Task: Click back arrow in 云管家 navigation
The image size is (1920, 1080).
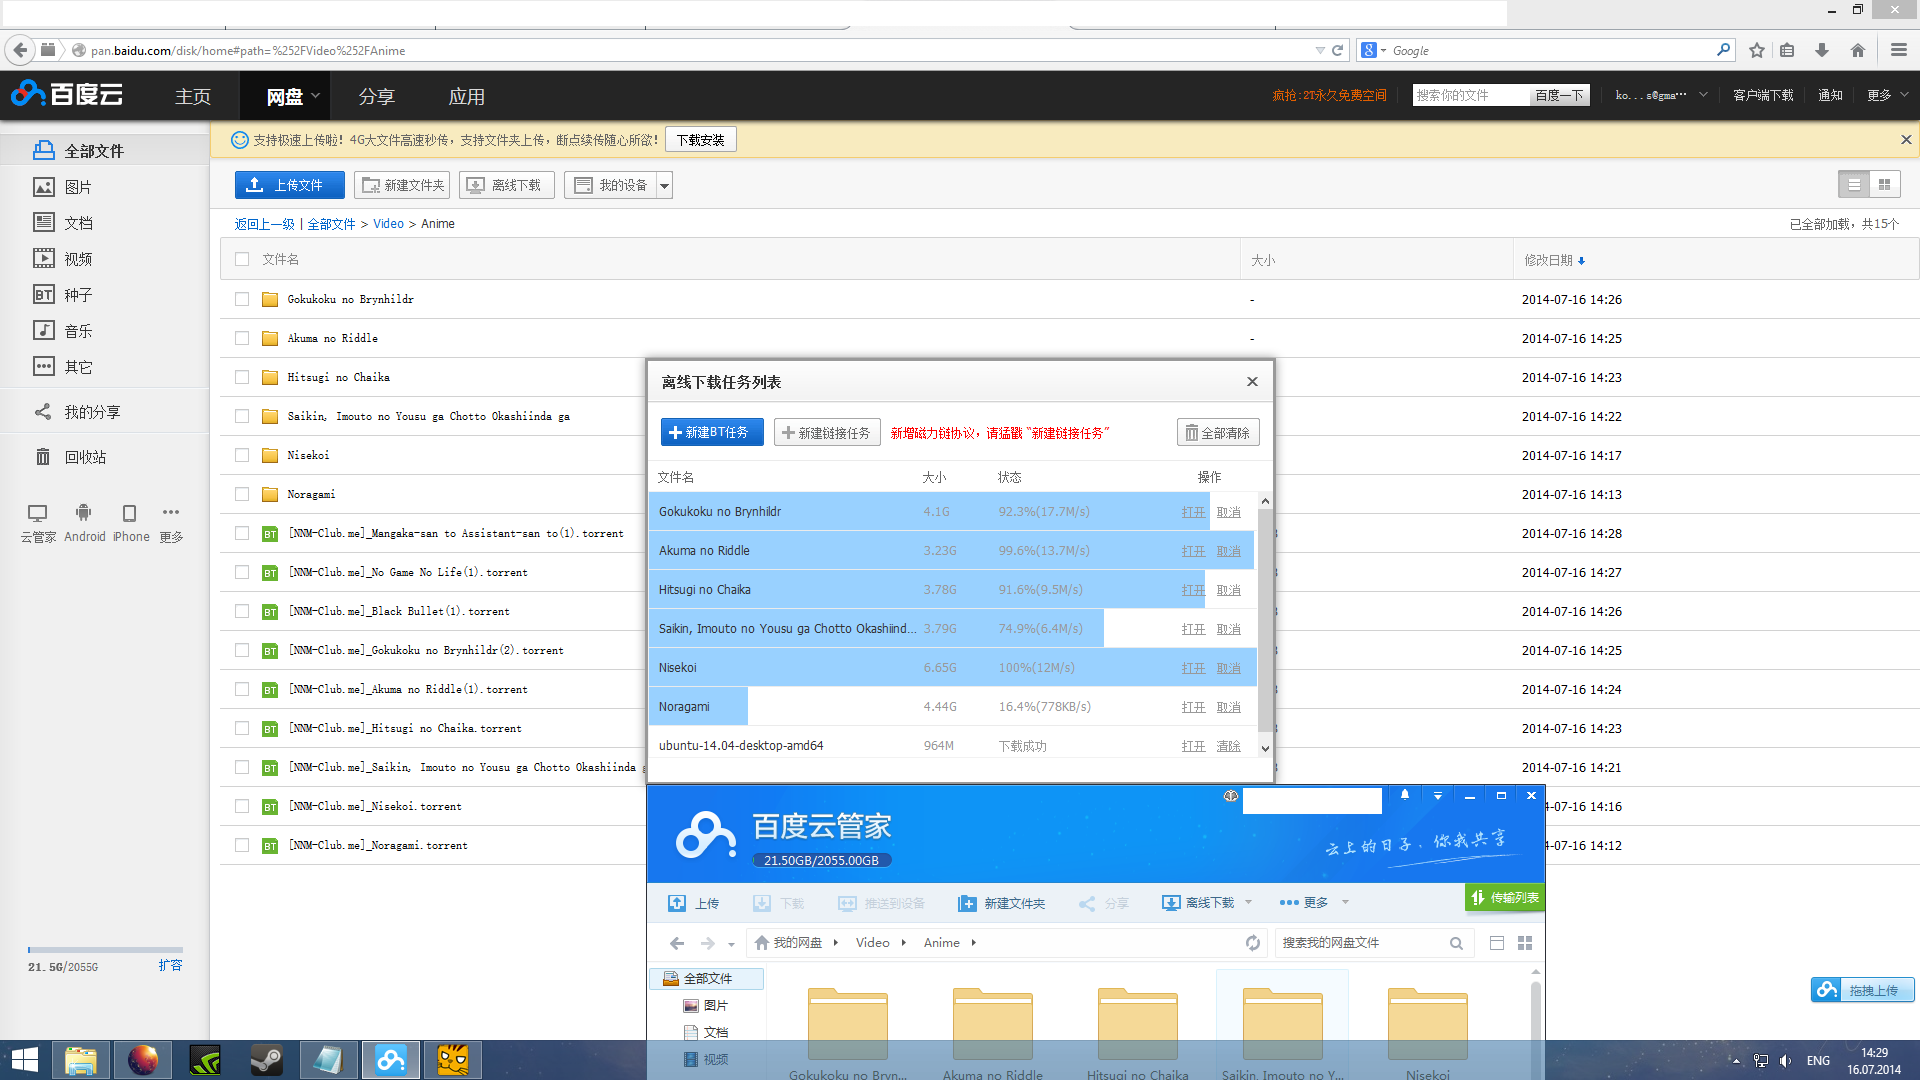Action: click(677, 943)
